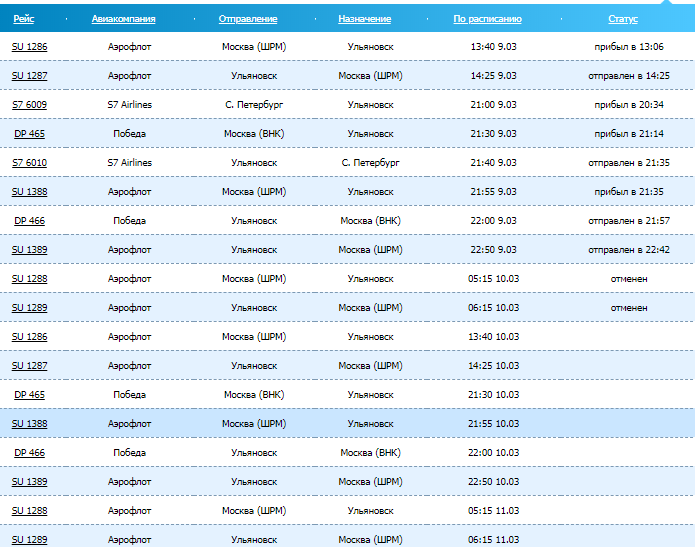
Task: Open flight SU 1286 arrived at 13:06
Action: (x=29, y=46)
